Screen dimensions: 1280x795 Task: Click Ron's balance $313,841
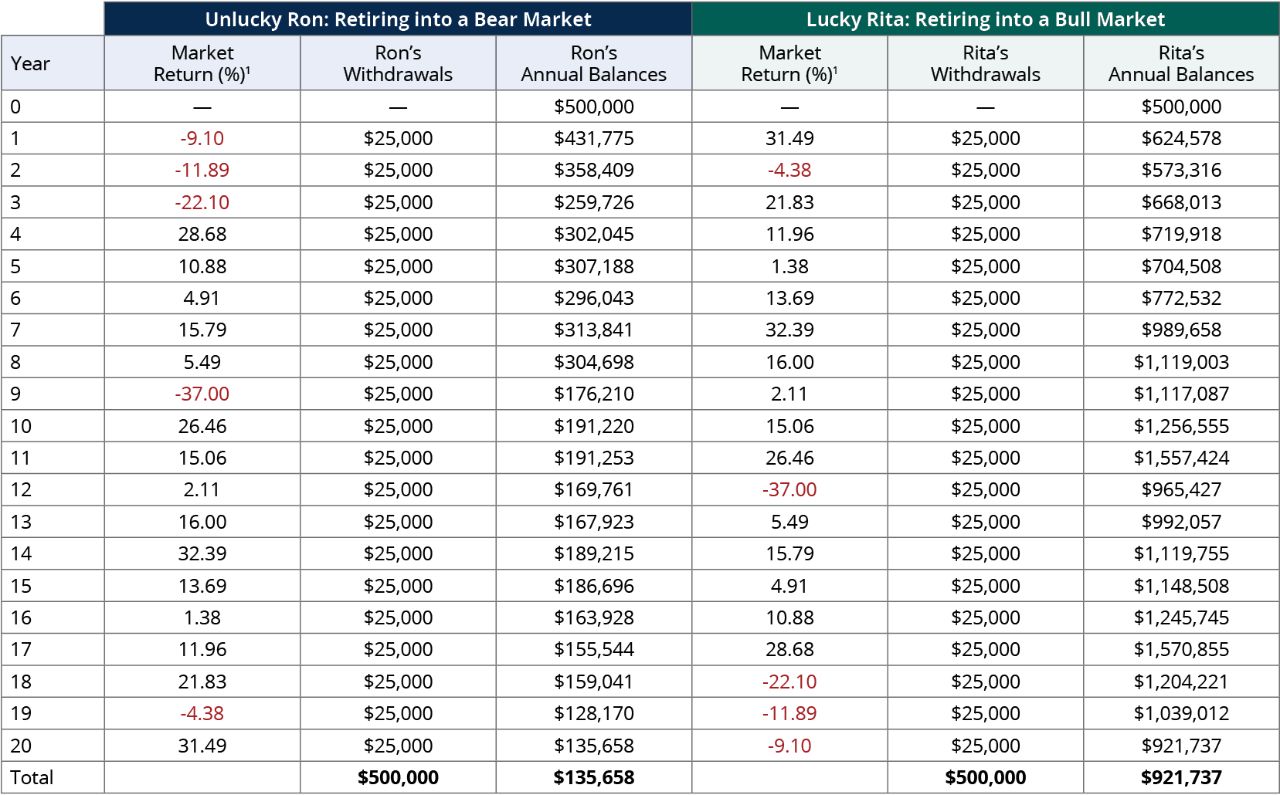[594, 330]
